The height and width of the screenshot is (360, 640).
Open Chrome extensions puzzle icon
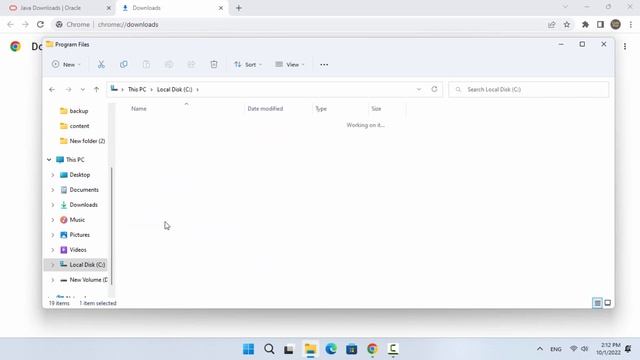[x=585, y=24]
